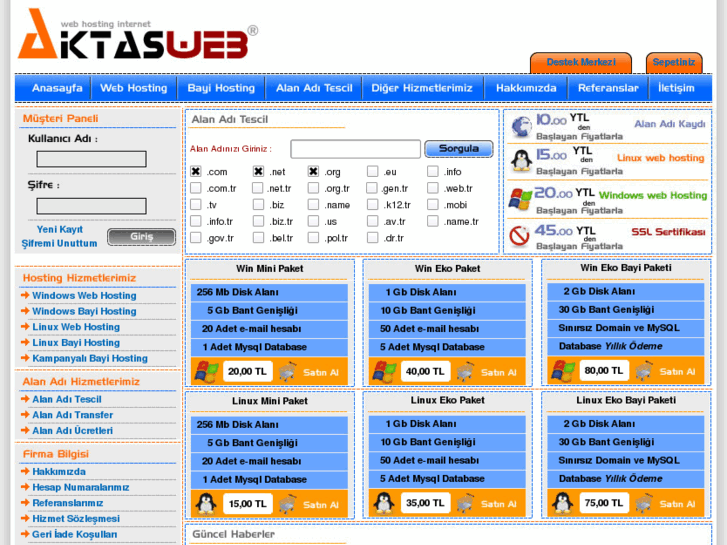
Task: Click Satın Al for Linux Eko Paket
Action: pyautogui.click(x=498, y=504)
